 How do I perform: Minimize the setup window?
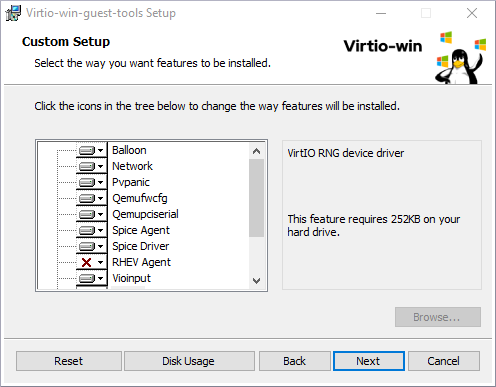click(x=381, y=13)
